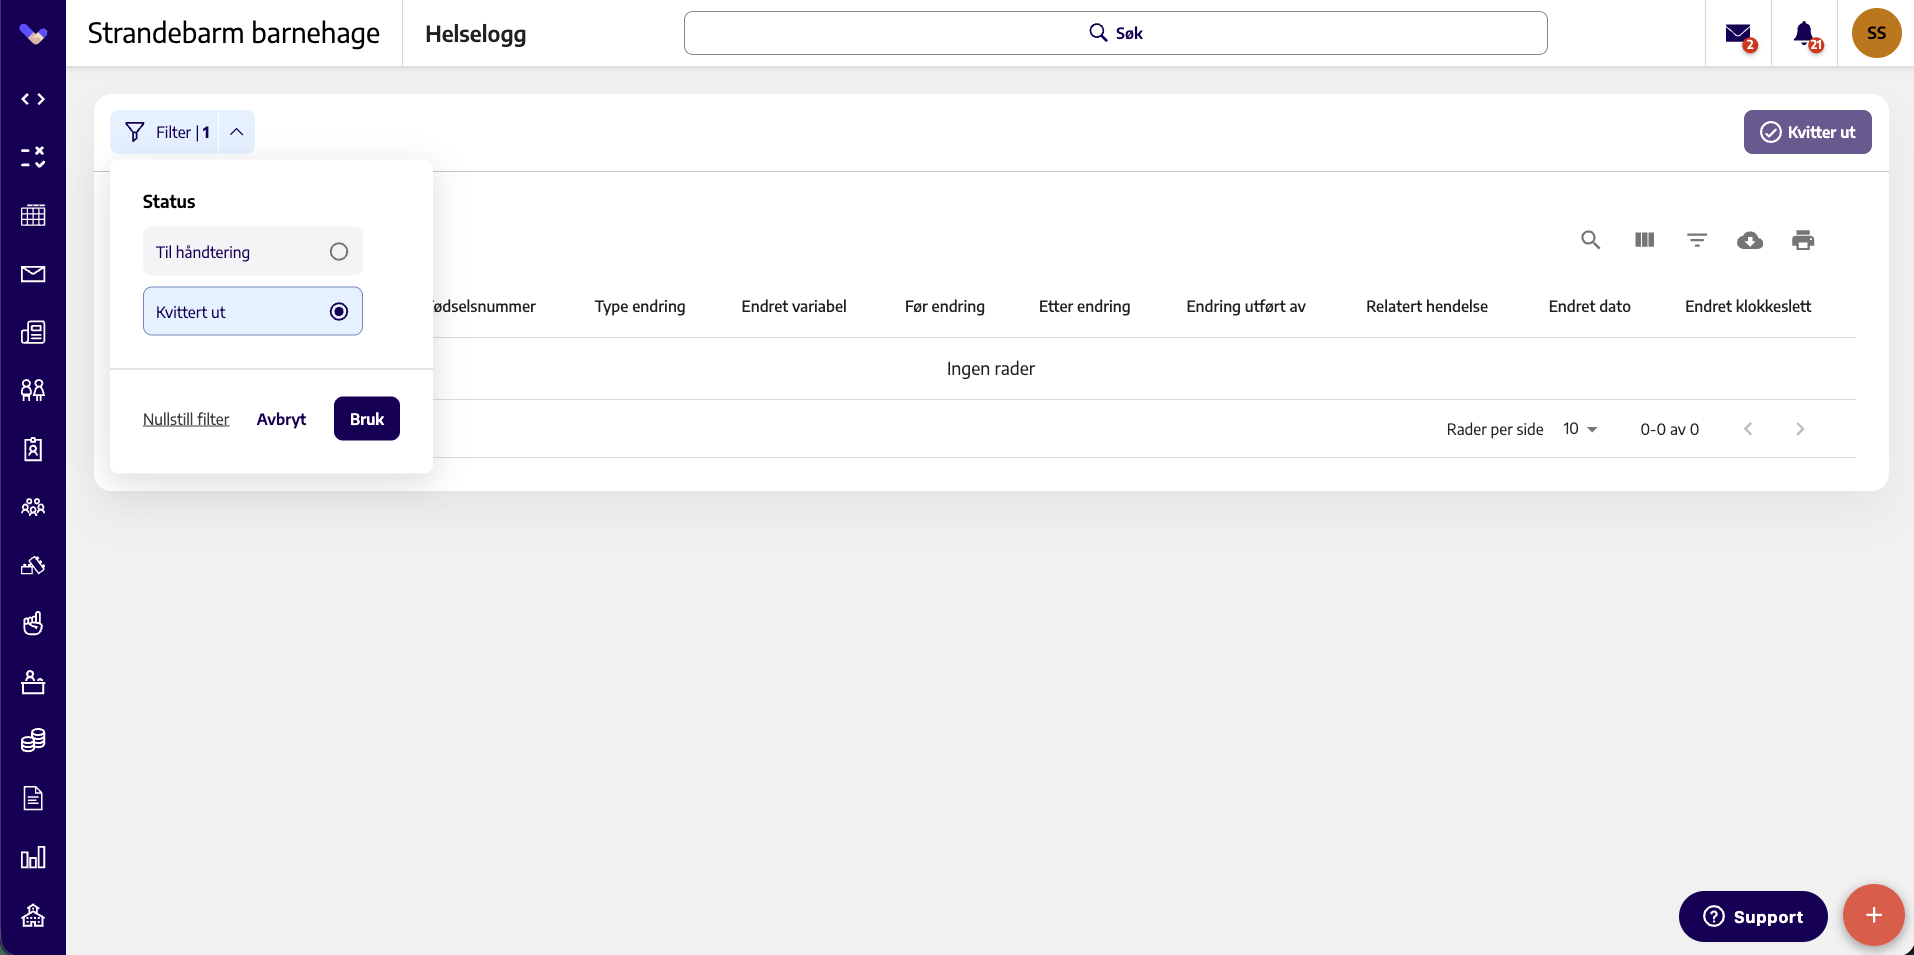Select the Til håndtering radio option
This screenshot has height=955, width=1914.
pos(253,251)
